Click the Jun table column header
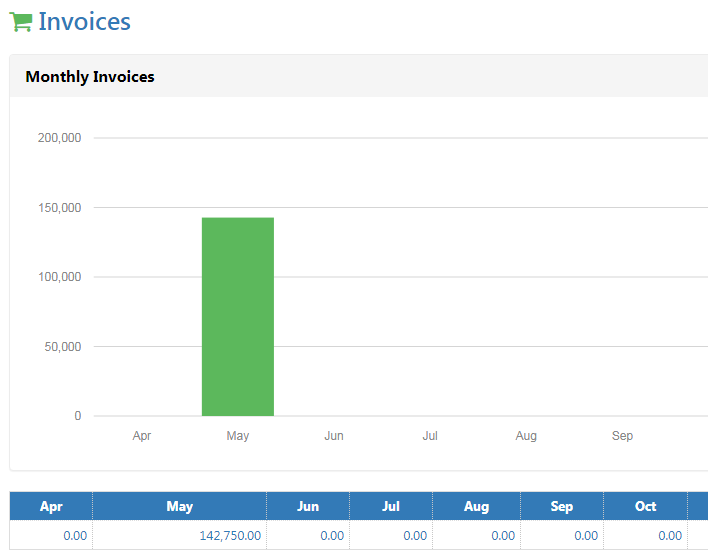Image resolution: width=708 pixels, height=558 pixels. pyautogui.click(x=308, y=506)
